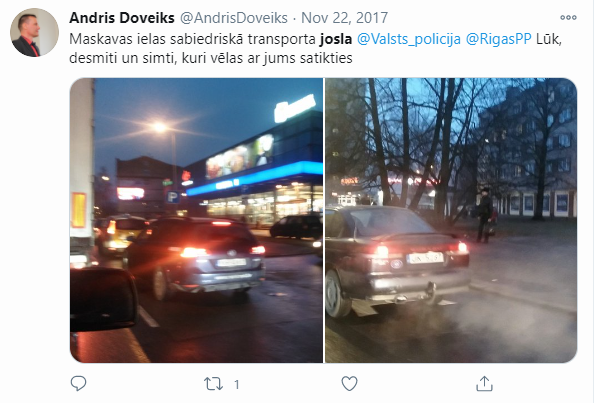Open left photo of shopping center traffic
The width and height of the screenshot is (606, 403).
[196, 220]
